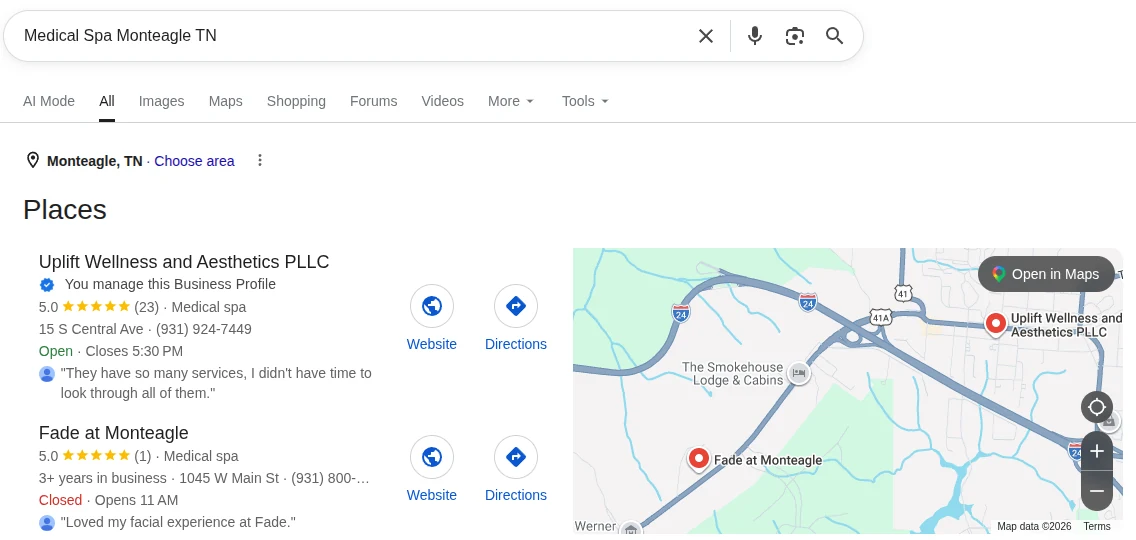Click 'Map data ©2026' attribution text
The height and width of the screenshot is (540, 1136).
pyautogui.click(x=1034, y=526)
